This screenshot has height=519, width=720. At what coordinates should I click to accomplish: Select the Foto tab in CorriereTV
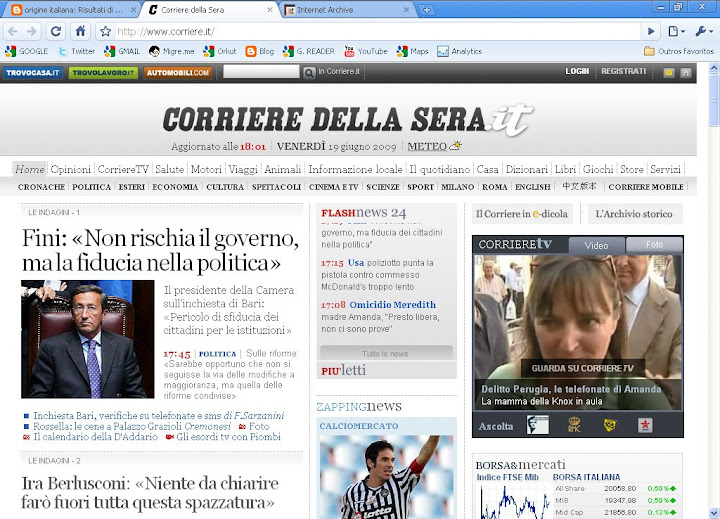click(654, 245)
